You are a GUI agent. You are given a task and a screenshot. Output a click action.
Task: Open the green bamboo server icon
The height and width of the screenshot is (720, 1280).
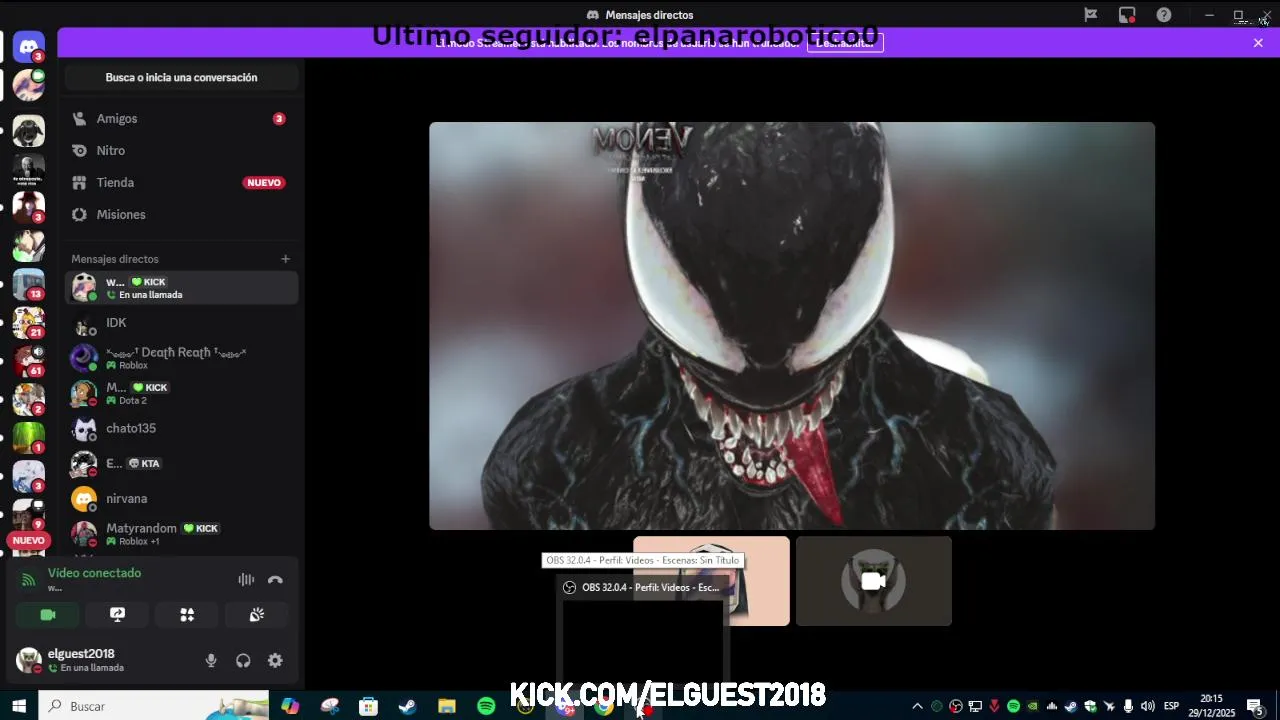[29, 438]
